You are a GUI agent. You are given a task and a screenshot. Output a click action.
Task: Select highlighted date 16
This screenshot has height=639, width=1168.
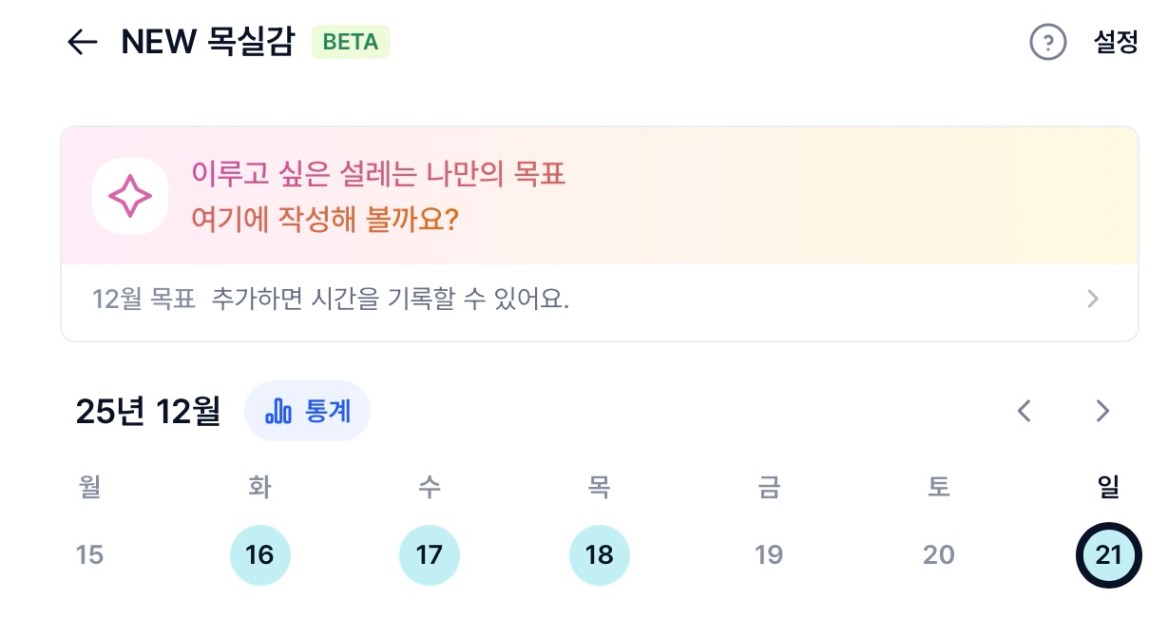click(260, 554)
